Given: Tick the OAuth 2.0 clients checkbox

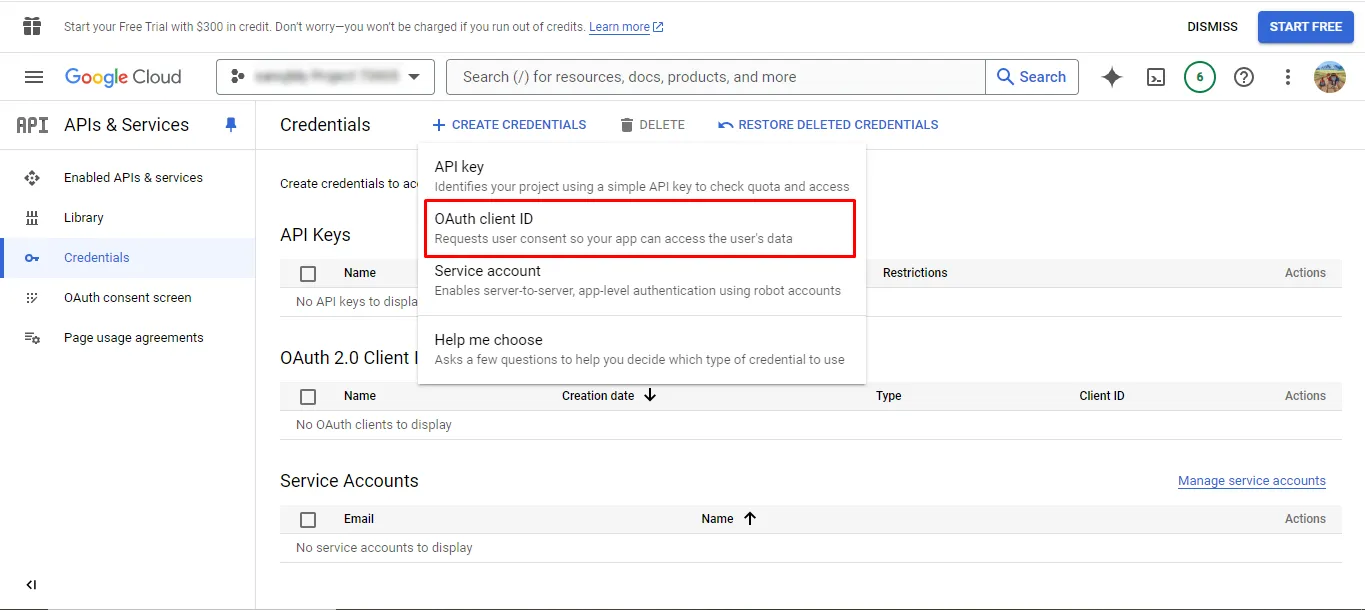Looking at the screenshot, I should pos(308,396).
